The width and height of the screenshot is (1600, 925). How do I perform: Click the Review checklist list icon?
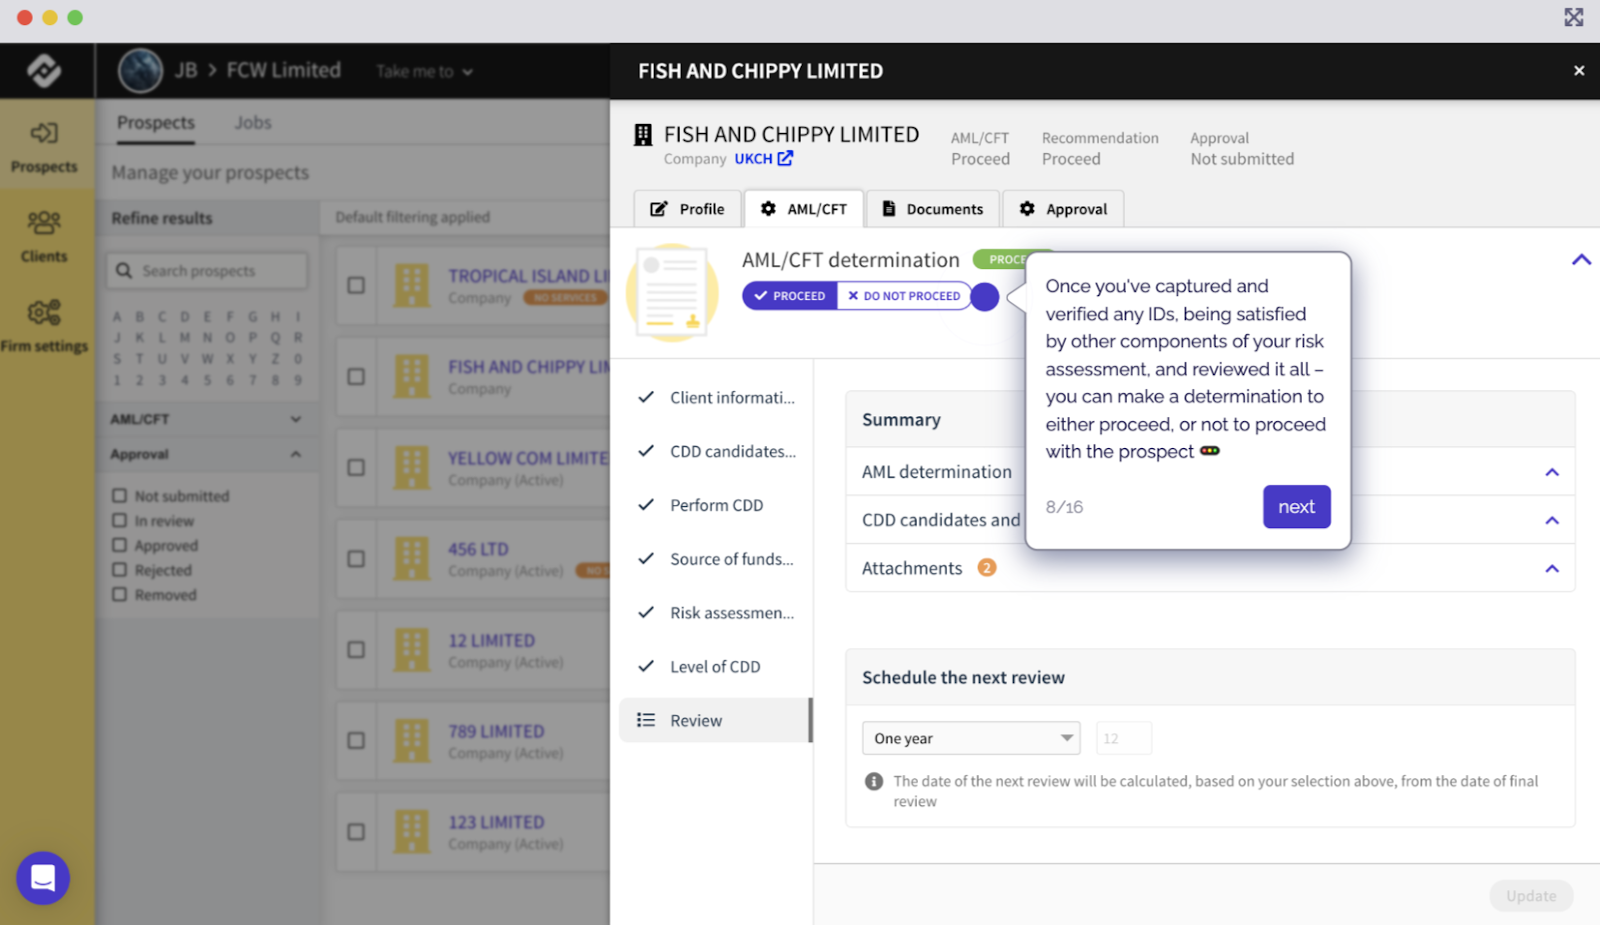click(x=646, y=720)
